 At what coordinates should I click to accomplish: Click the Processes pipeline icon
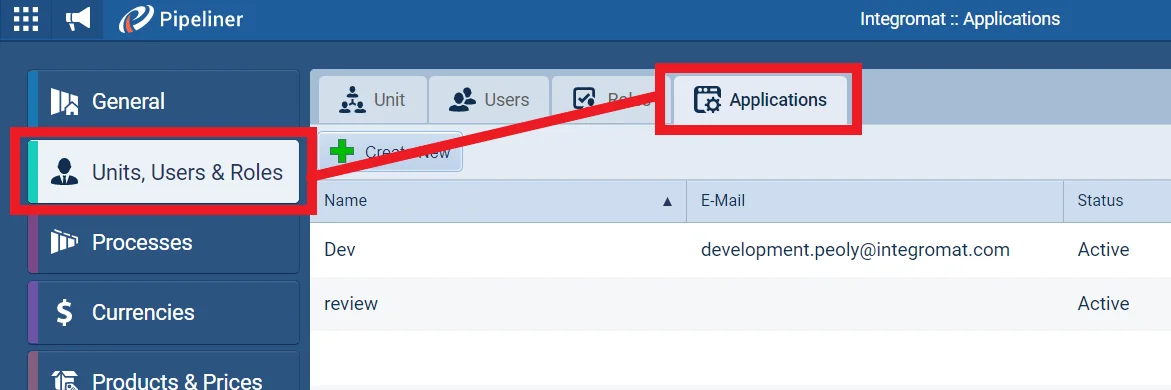(x=64, y=241)
